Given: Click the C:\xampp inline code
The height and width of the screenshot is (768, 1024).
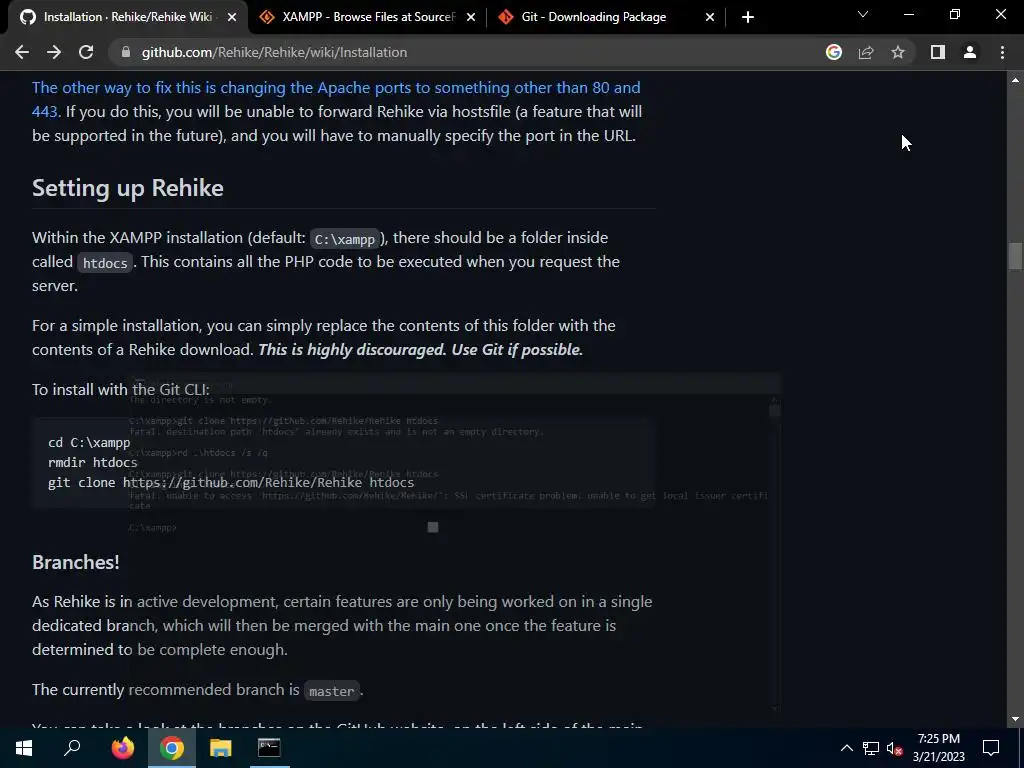Looking at the screenshot, I should 345,239.
